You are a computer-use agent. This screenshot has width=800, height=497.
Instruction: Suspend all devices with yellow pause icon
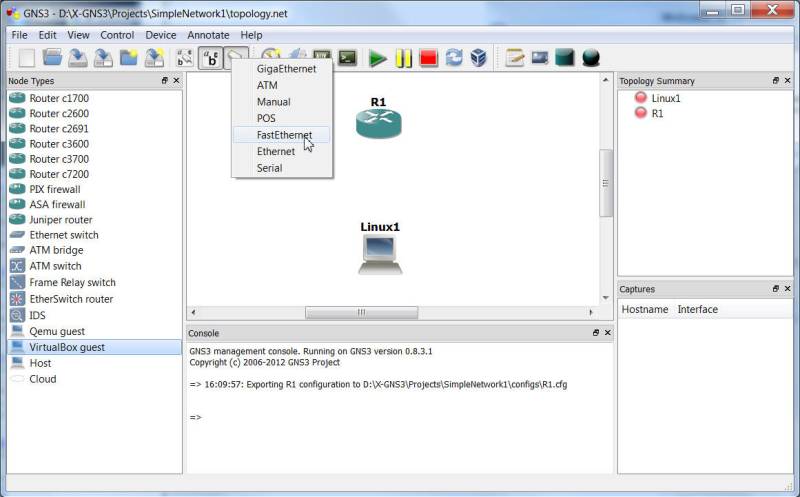[x=403, y=58]
